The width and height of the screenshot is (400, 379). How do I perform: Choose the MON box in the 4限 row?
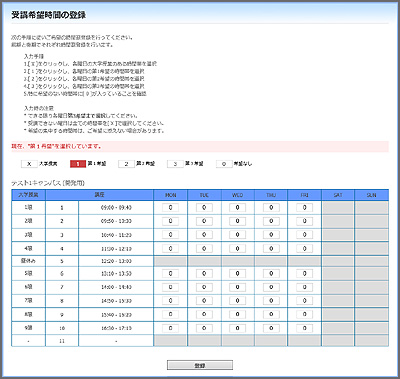tap(170, 248)
